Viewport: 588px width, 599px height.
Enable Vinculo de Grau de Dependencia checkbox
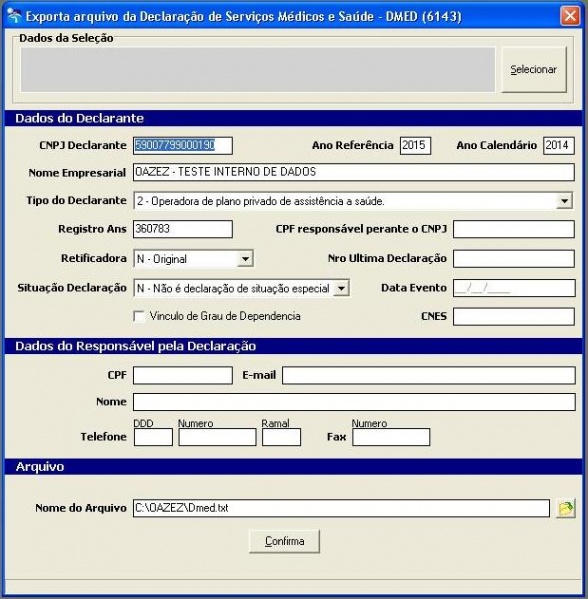point(139,317)
